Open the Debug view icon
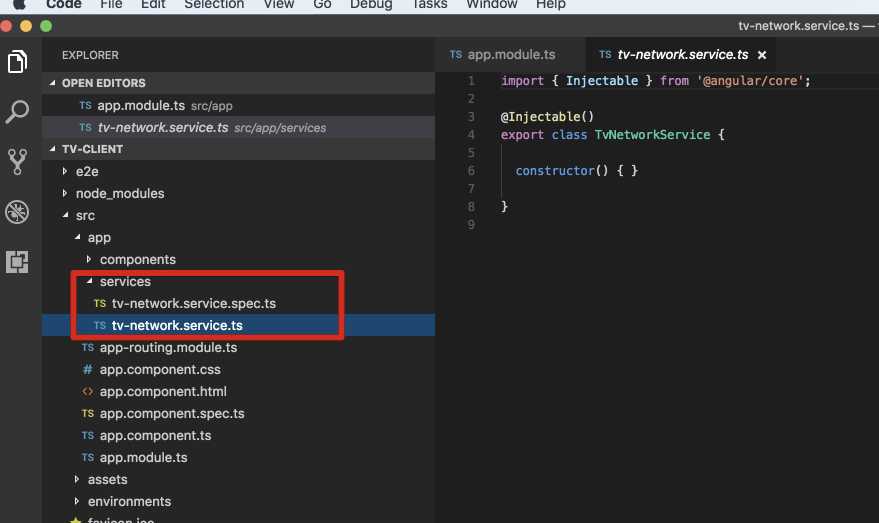 17,212
